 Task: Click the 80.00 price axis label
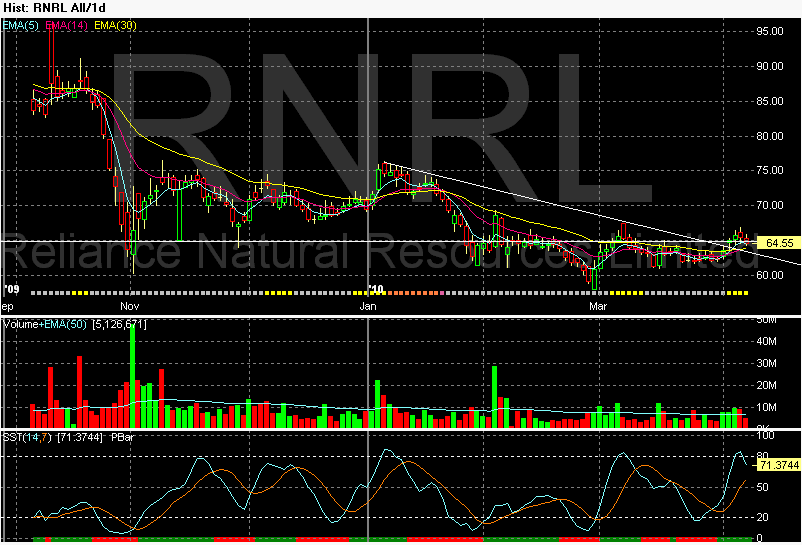click(769, 136)
